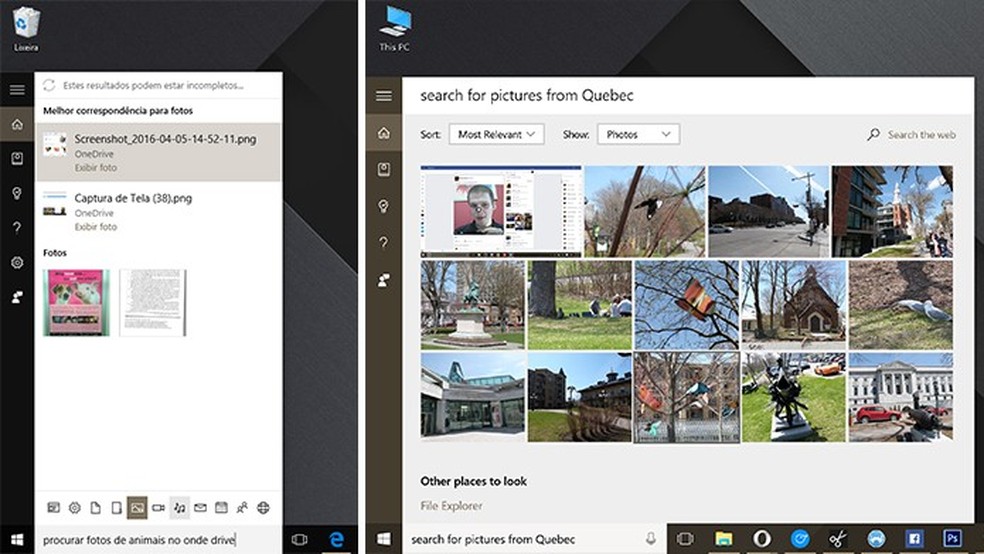Filter the left search results by Music
This screenshot has width=984, height=554.
tap(179, 508)
